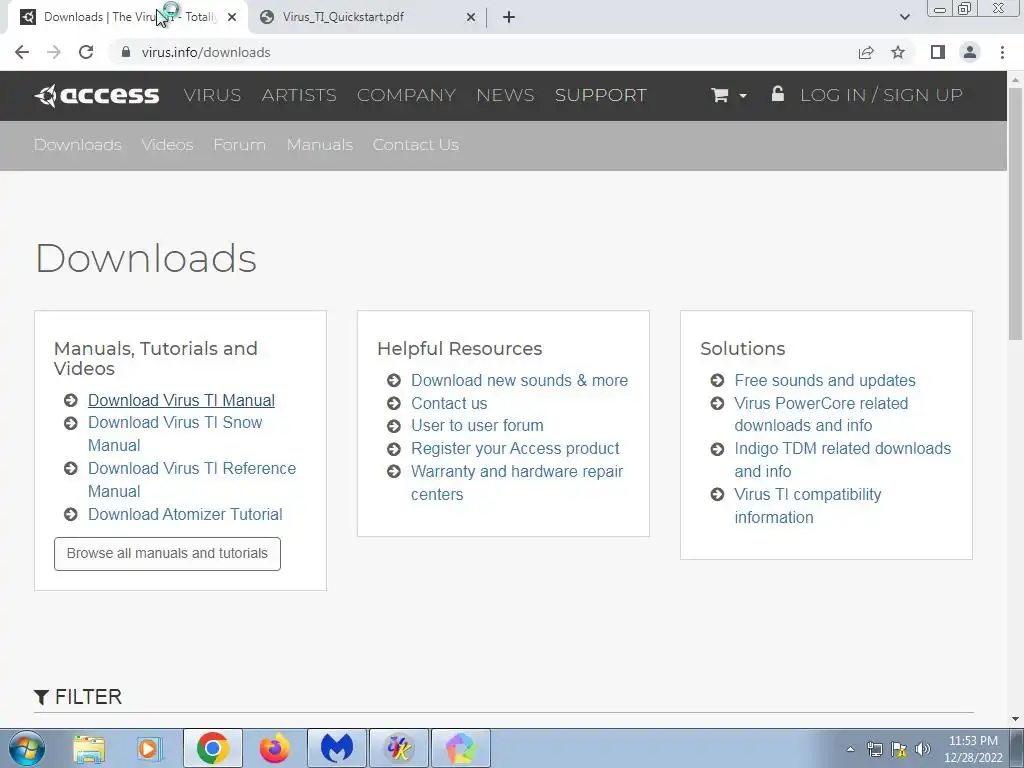Show hidden system tray icons arrow
Screen dimensions: 1024x768
(850, 749)
